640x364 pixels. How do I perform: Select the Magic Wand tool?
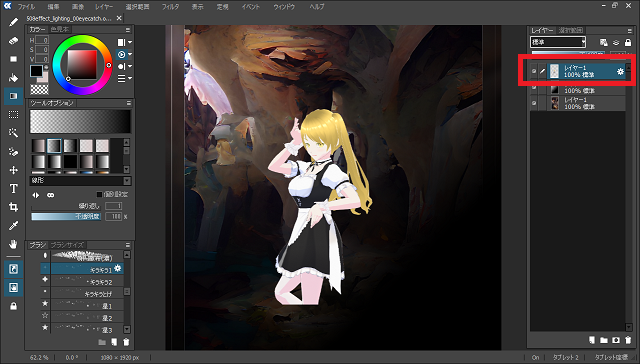pos(13,133)
